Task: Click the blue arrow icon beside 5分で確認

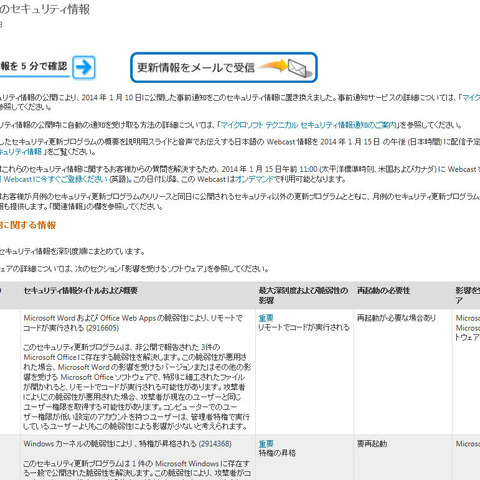Action: pos(84,67)
